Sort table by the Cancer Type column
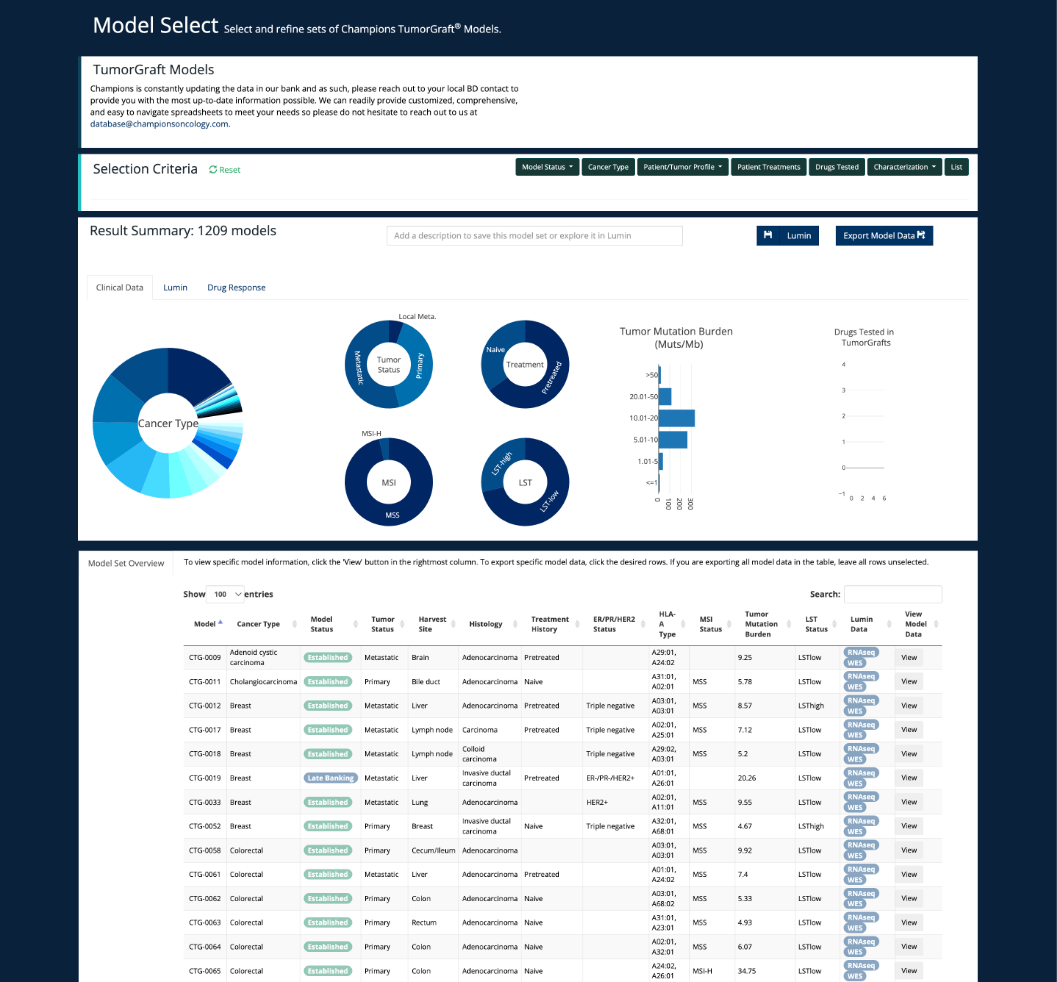This screenshot has height=982, width=1057. (263, 624)
